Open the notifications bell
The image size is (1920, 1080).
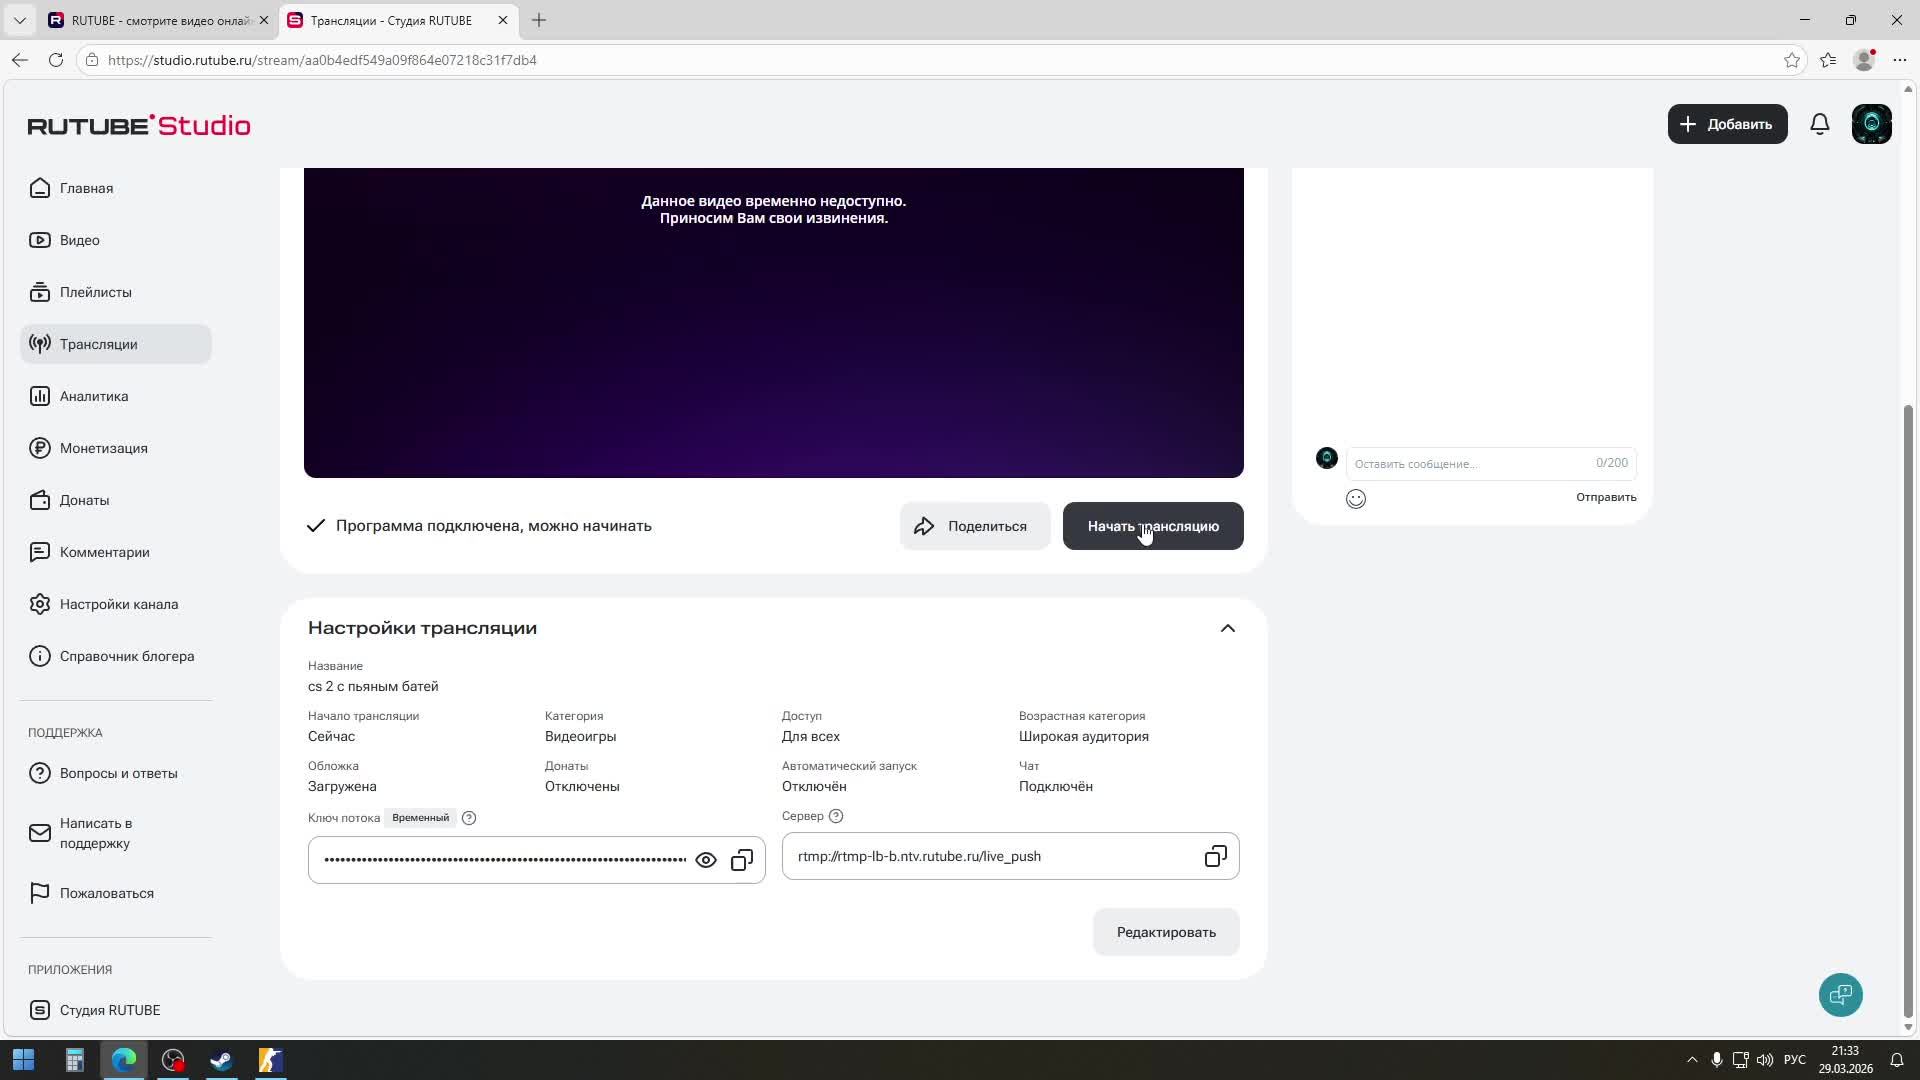[1820, 124]
